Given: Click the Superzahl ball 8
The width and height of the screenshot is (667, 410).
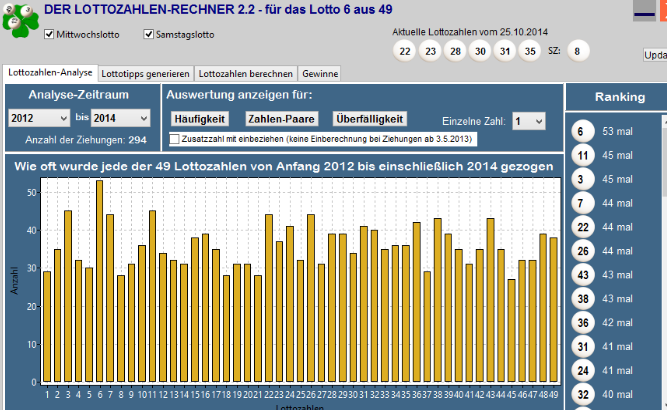Looking at the screenshot, I should tap(578, 51).
